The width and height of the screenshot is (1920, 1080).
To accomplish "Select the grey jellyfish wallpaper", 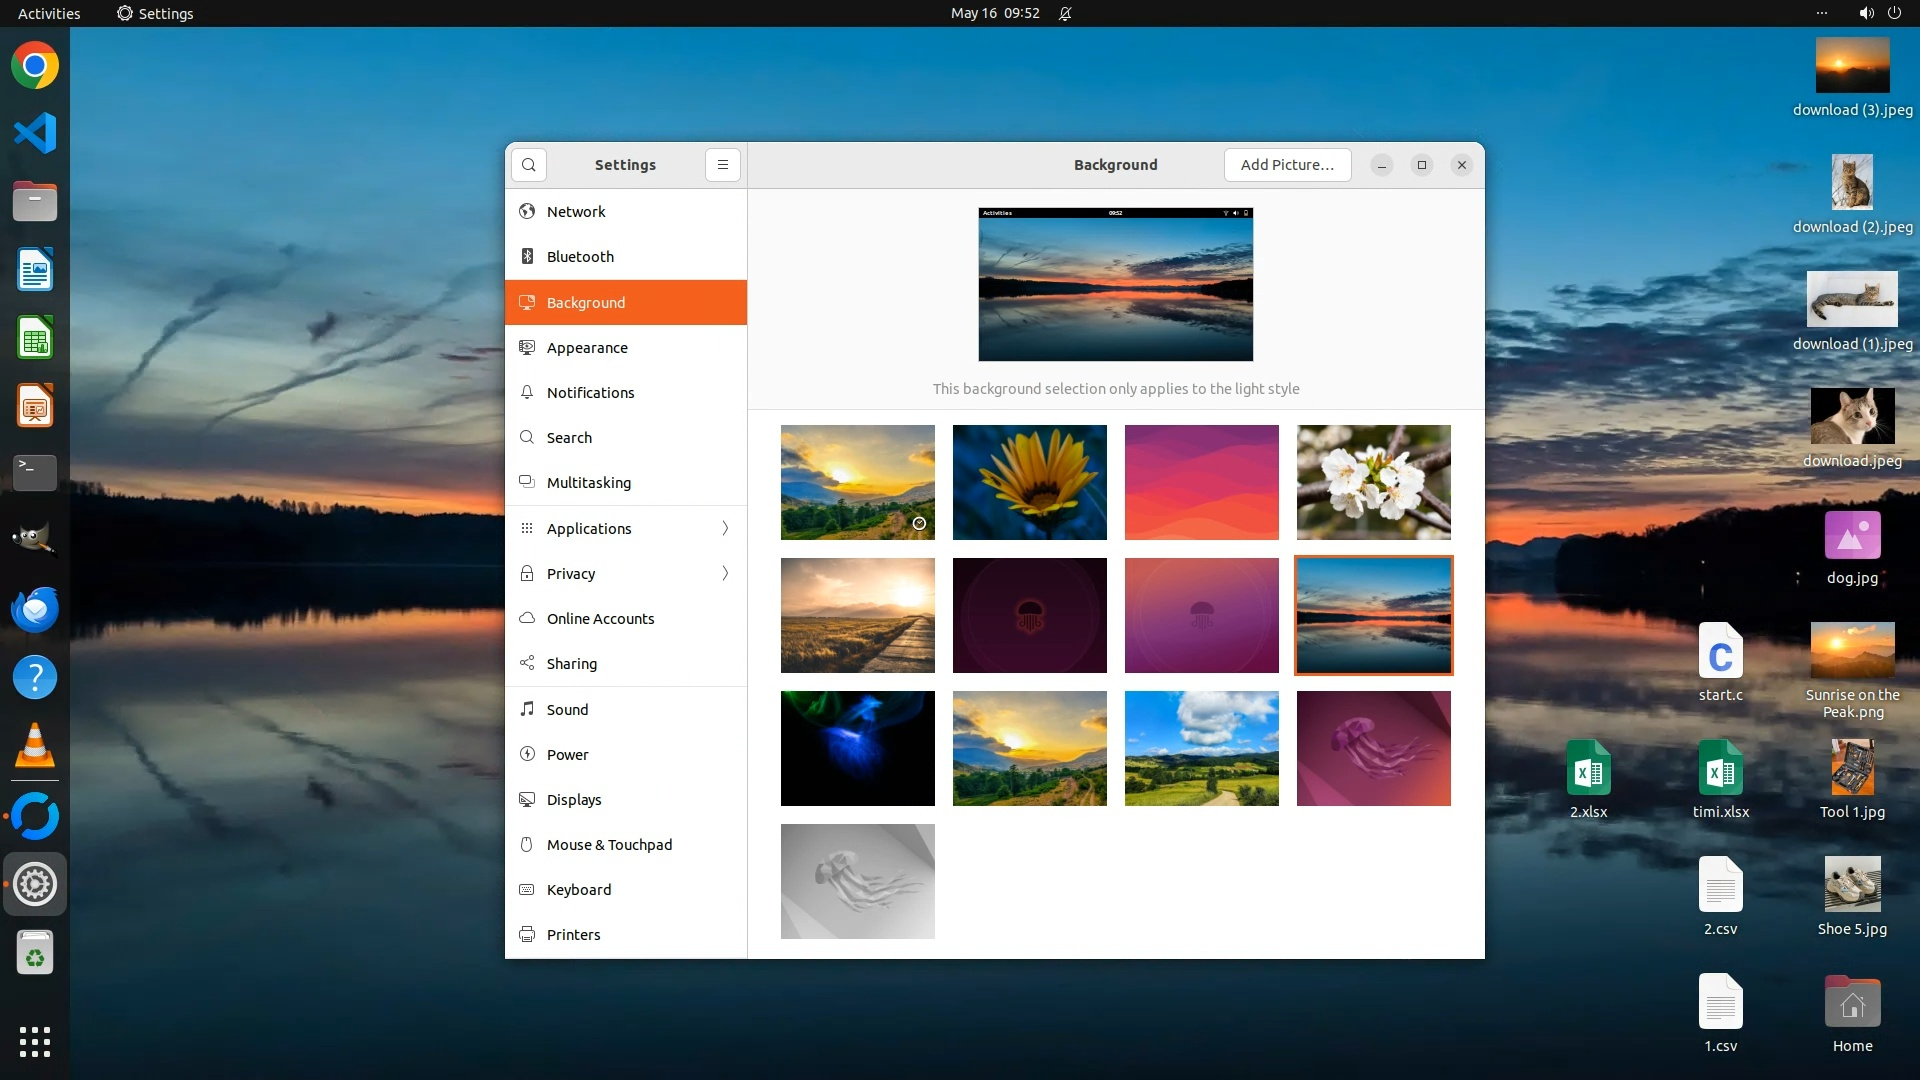I will point(857,881).
